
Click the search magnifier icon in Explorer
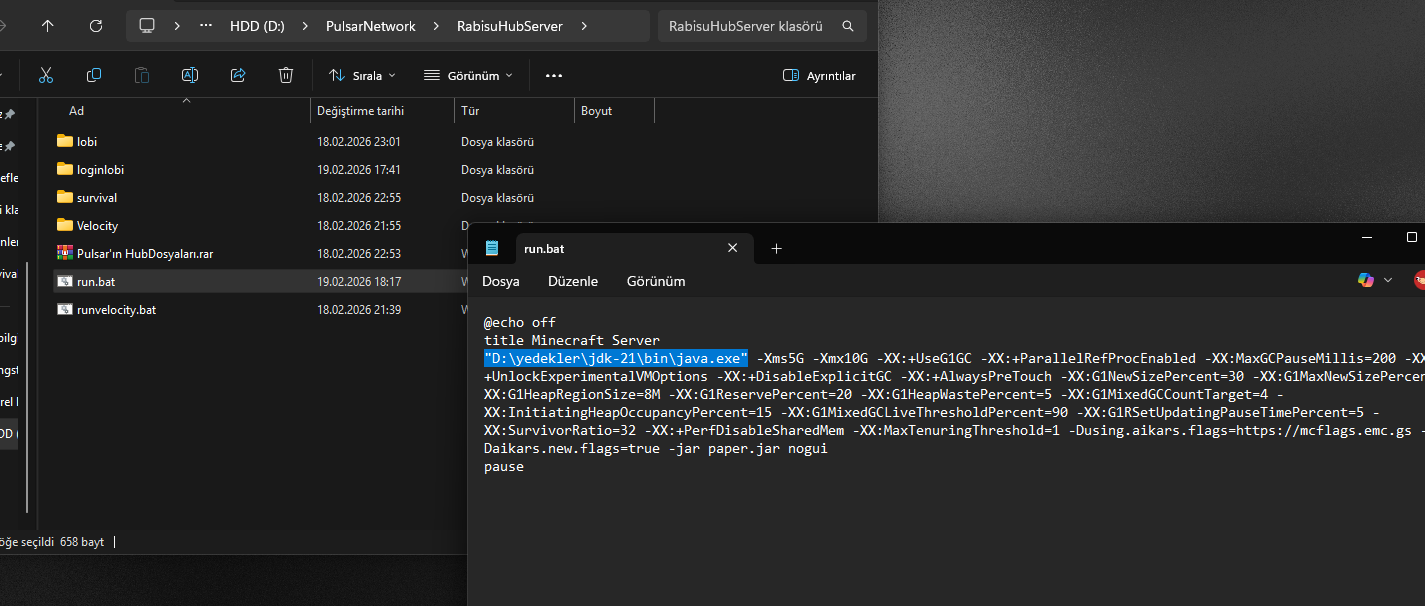(848, 26)
